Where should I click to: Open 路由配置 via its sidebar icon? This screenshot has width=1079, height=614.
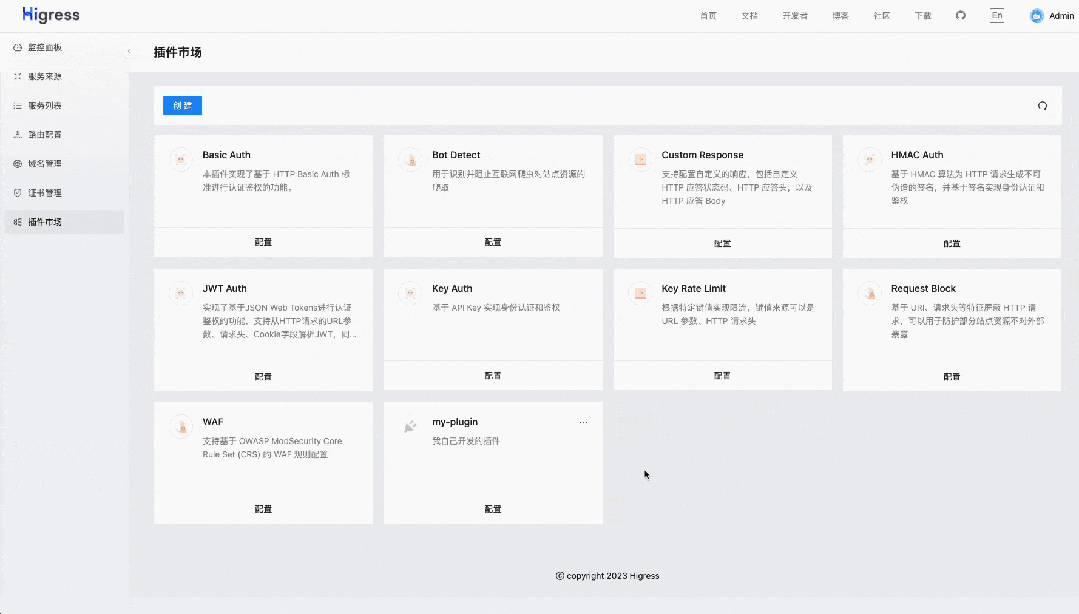click(x=16, y=134)
